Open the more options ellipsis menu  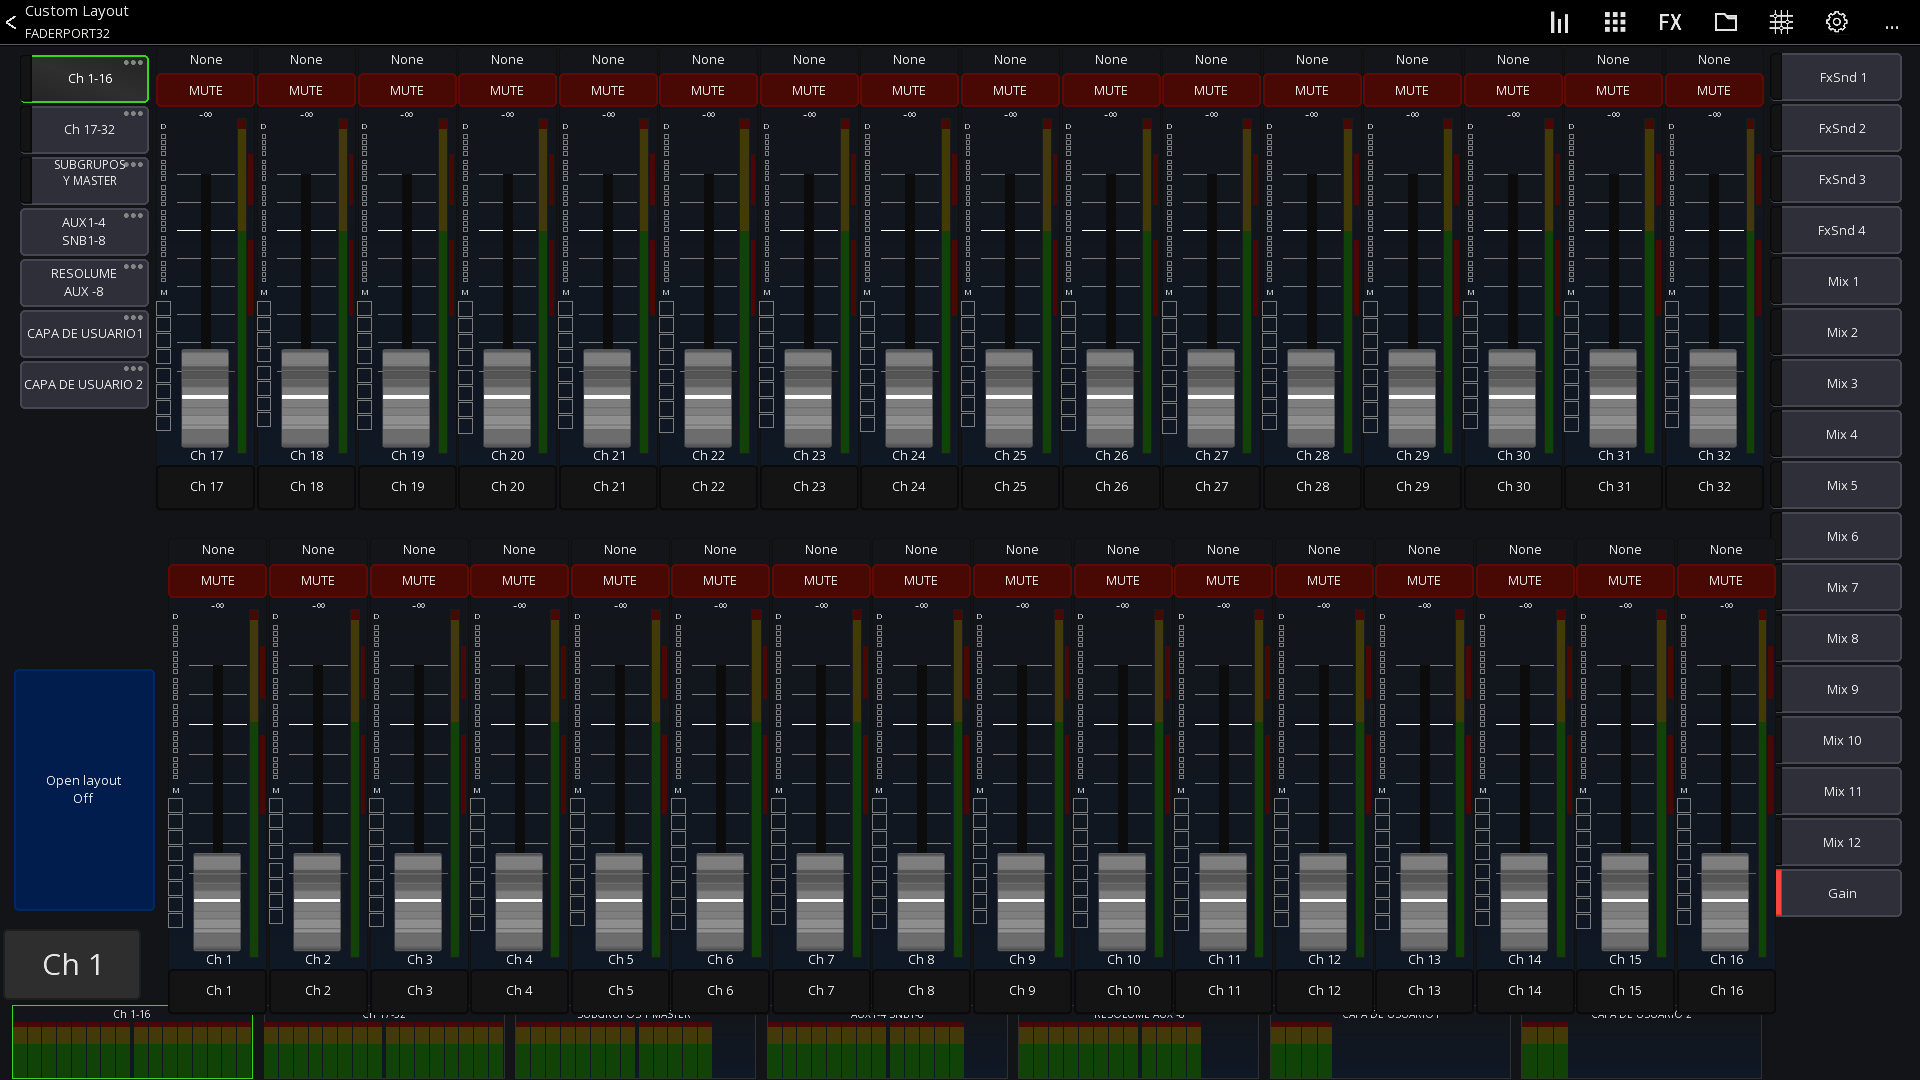tap(1891, 27)
